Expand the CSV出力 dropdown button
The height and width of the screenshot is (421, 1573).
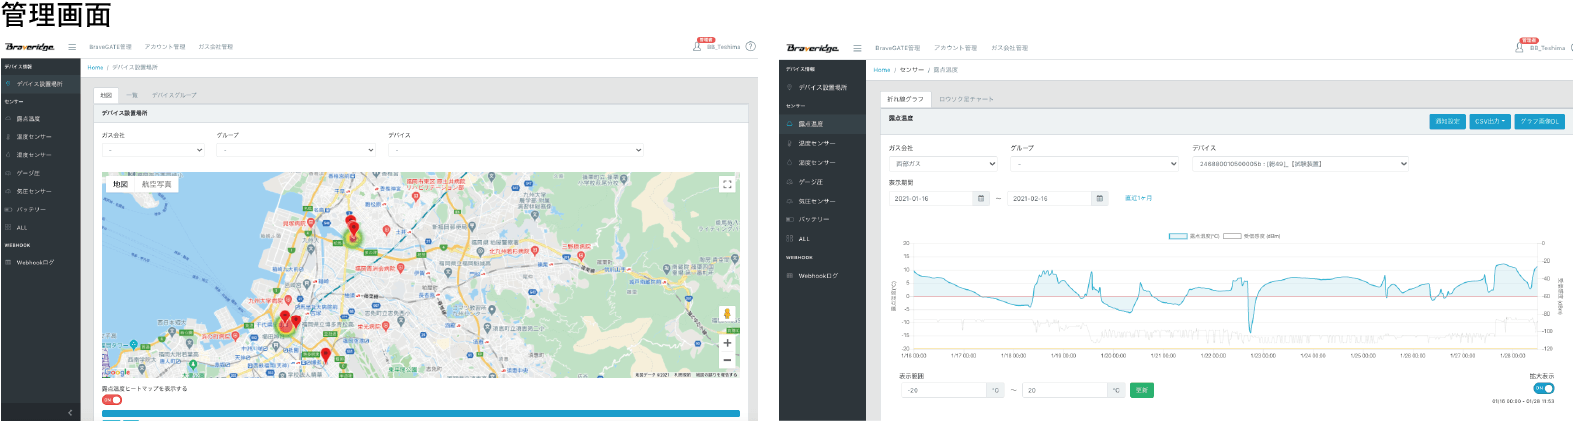point(1489,121)
